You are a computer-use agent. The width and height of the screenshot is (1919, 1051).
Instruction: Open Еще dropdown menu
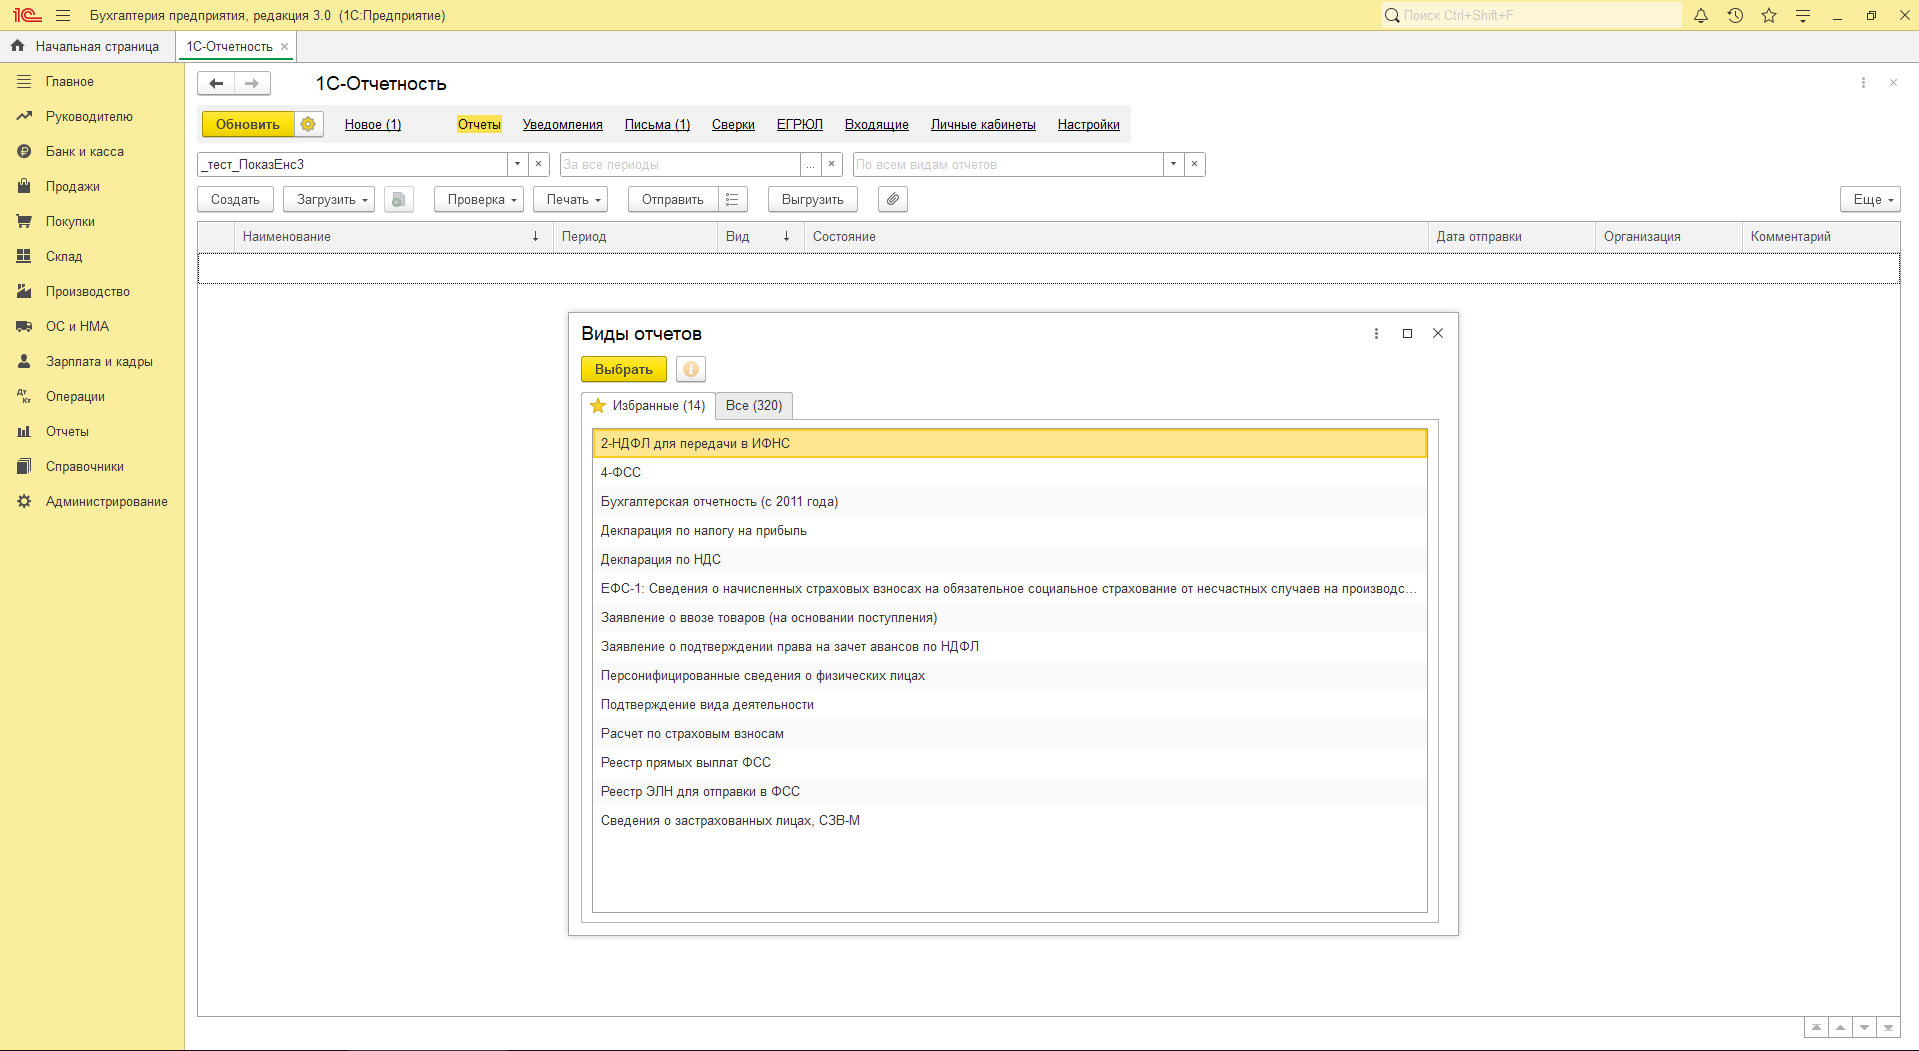coord(1870,199)
